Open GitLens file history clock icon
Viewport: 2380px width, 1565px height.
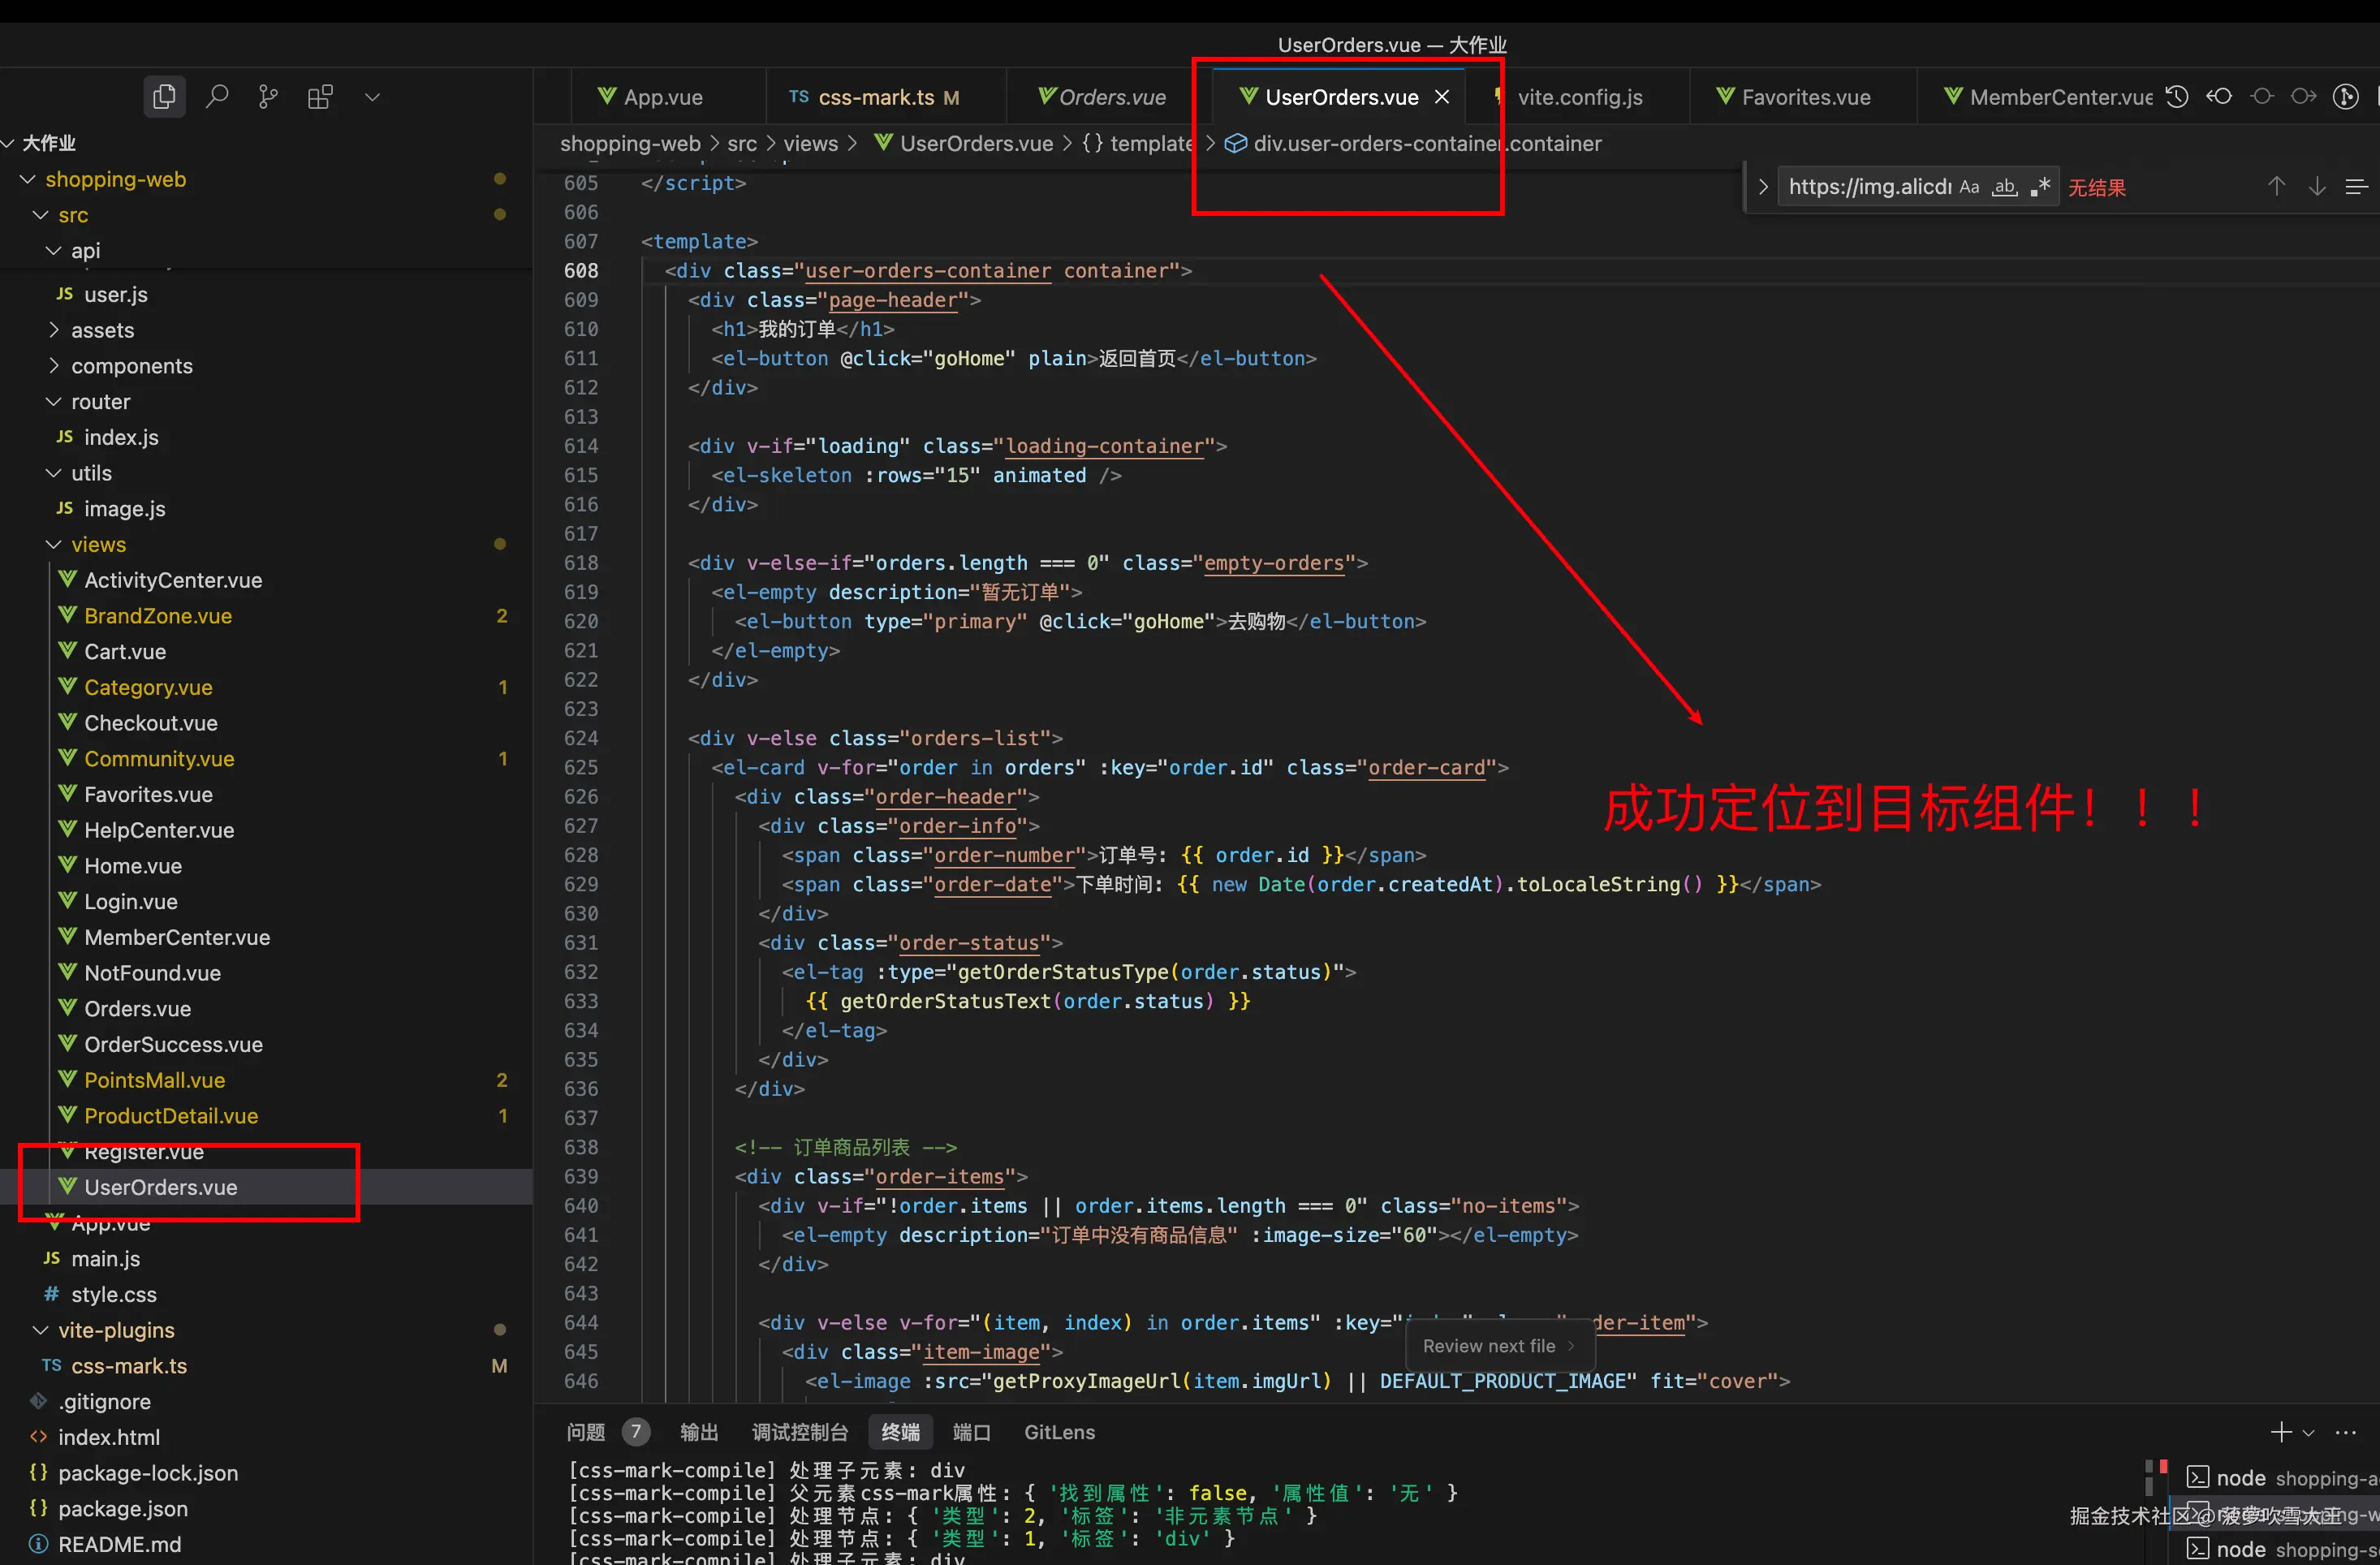click(x=2177, y=97)
